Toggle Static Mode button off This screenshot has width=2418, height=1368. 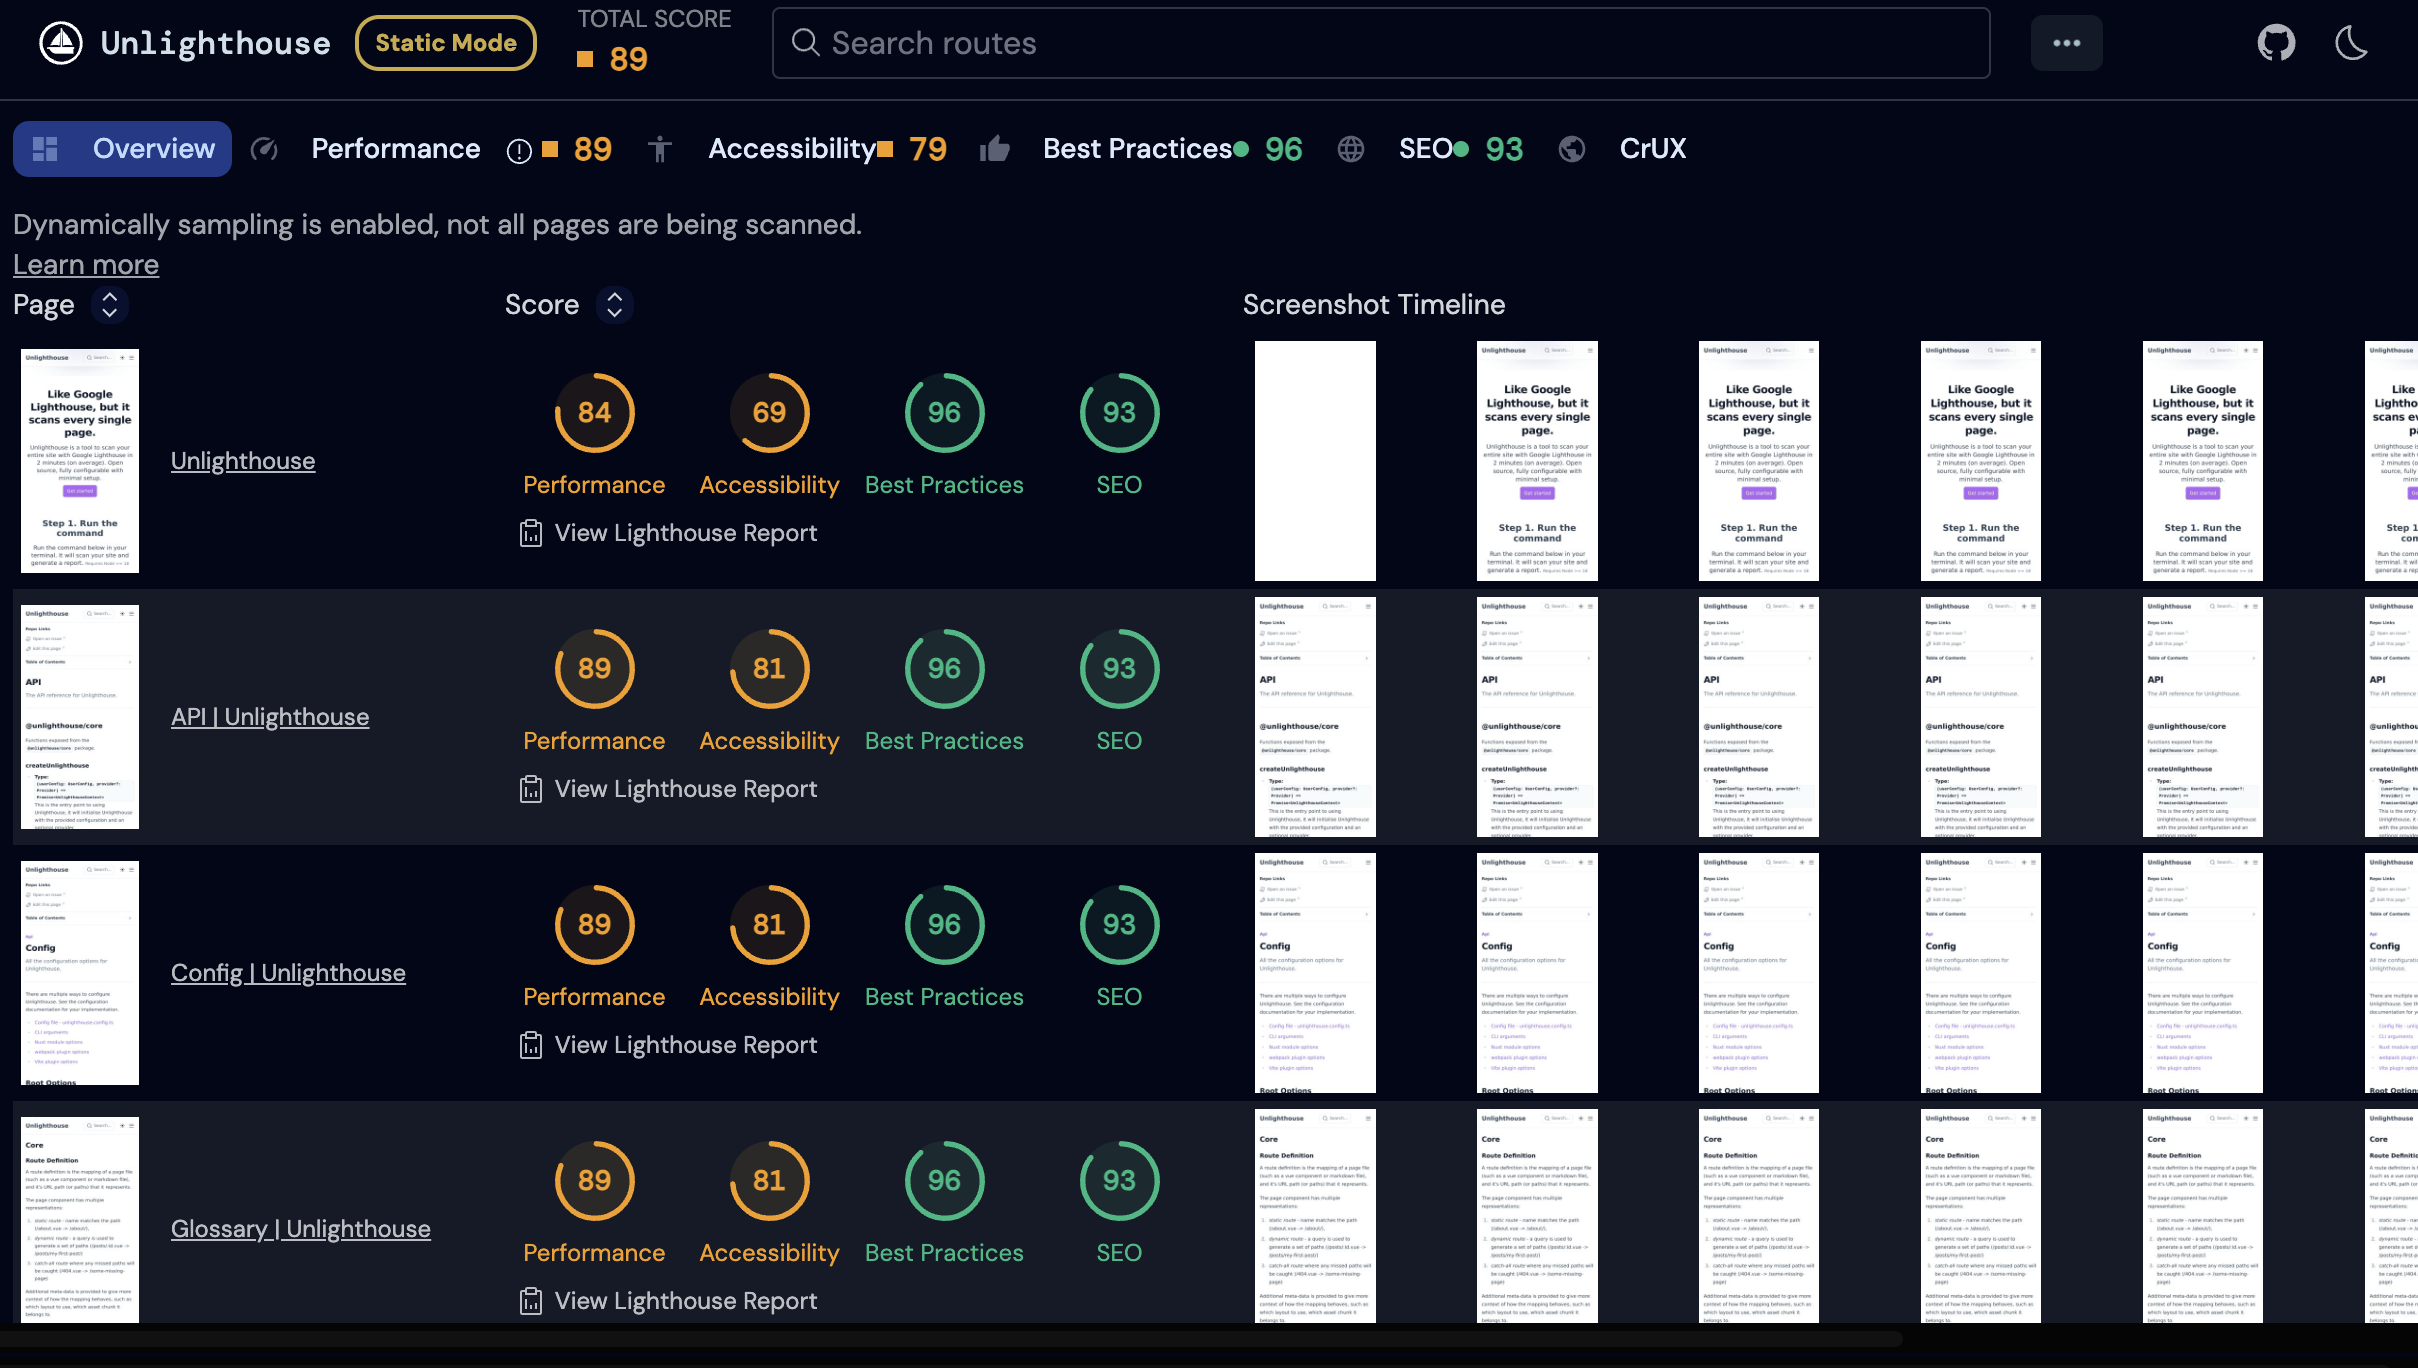click(447, 42)
